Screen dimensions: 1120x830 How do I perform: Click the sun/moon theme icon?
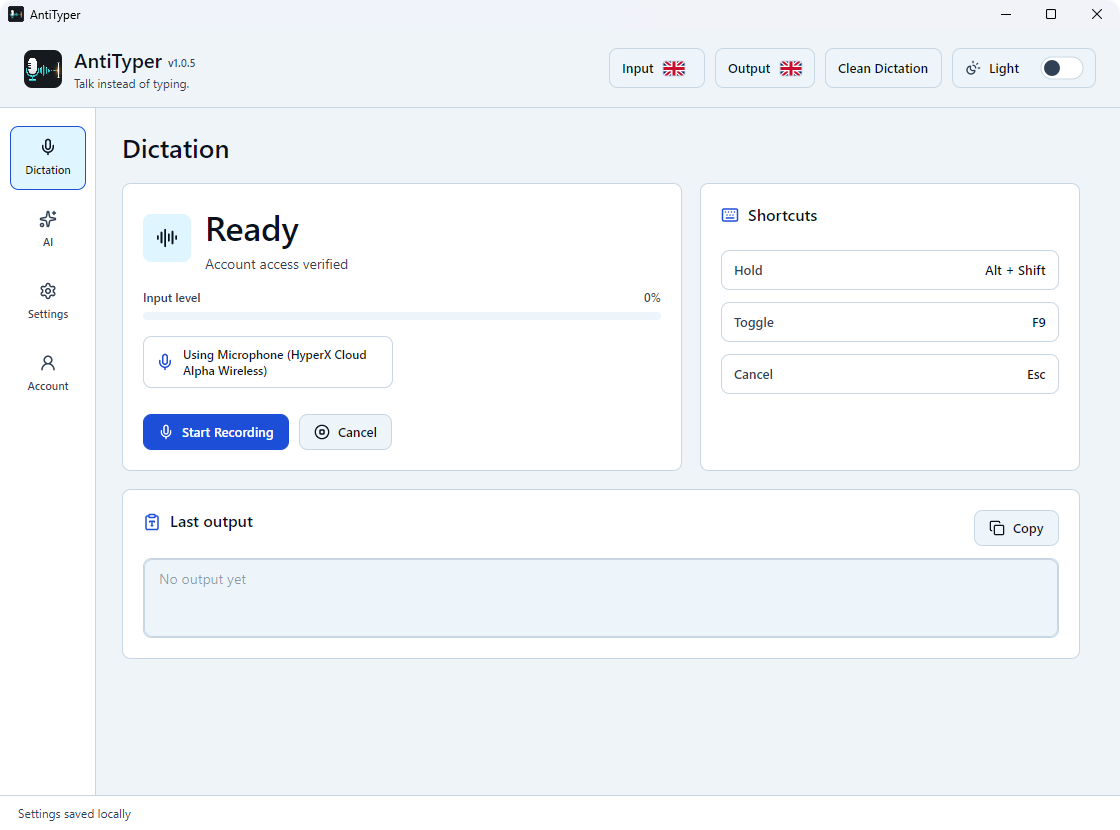973,69
